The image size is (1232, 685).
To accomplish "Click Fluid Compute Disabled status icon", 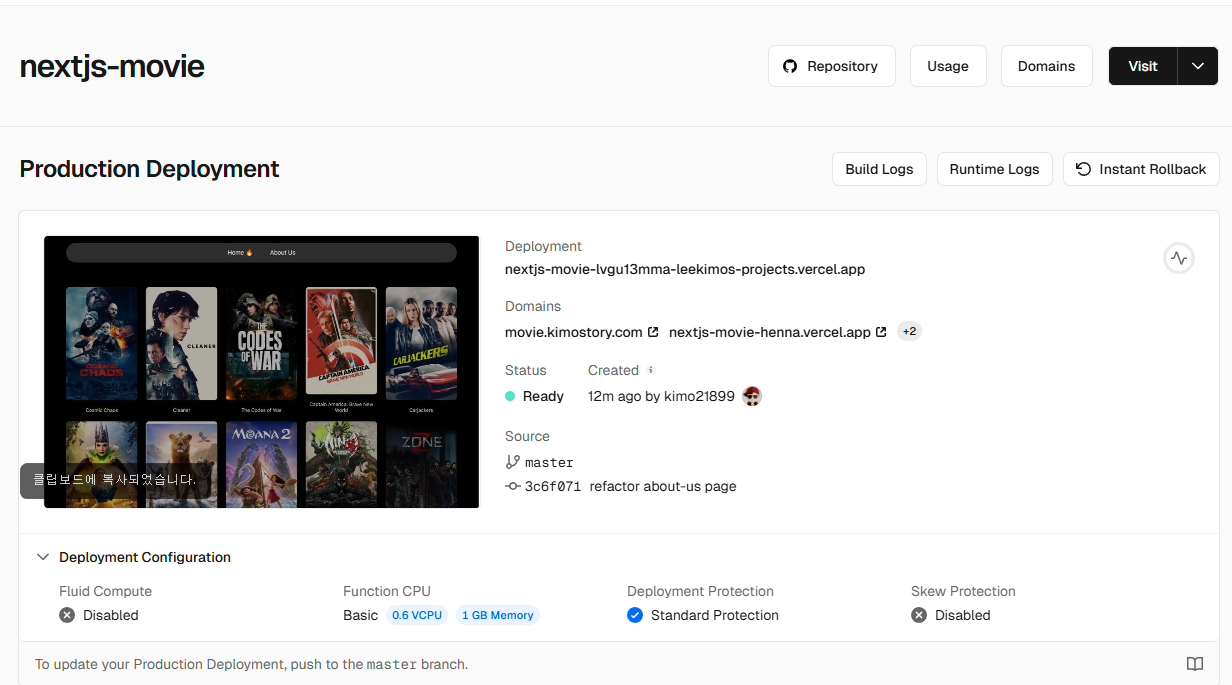I will pos(67,615).
